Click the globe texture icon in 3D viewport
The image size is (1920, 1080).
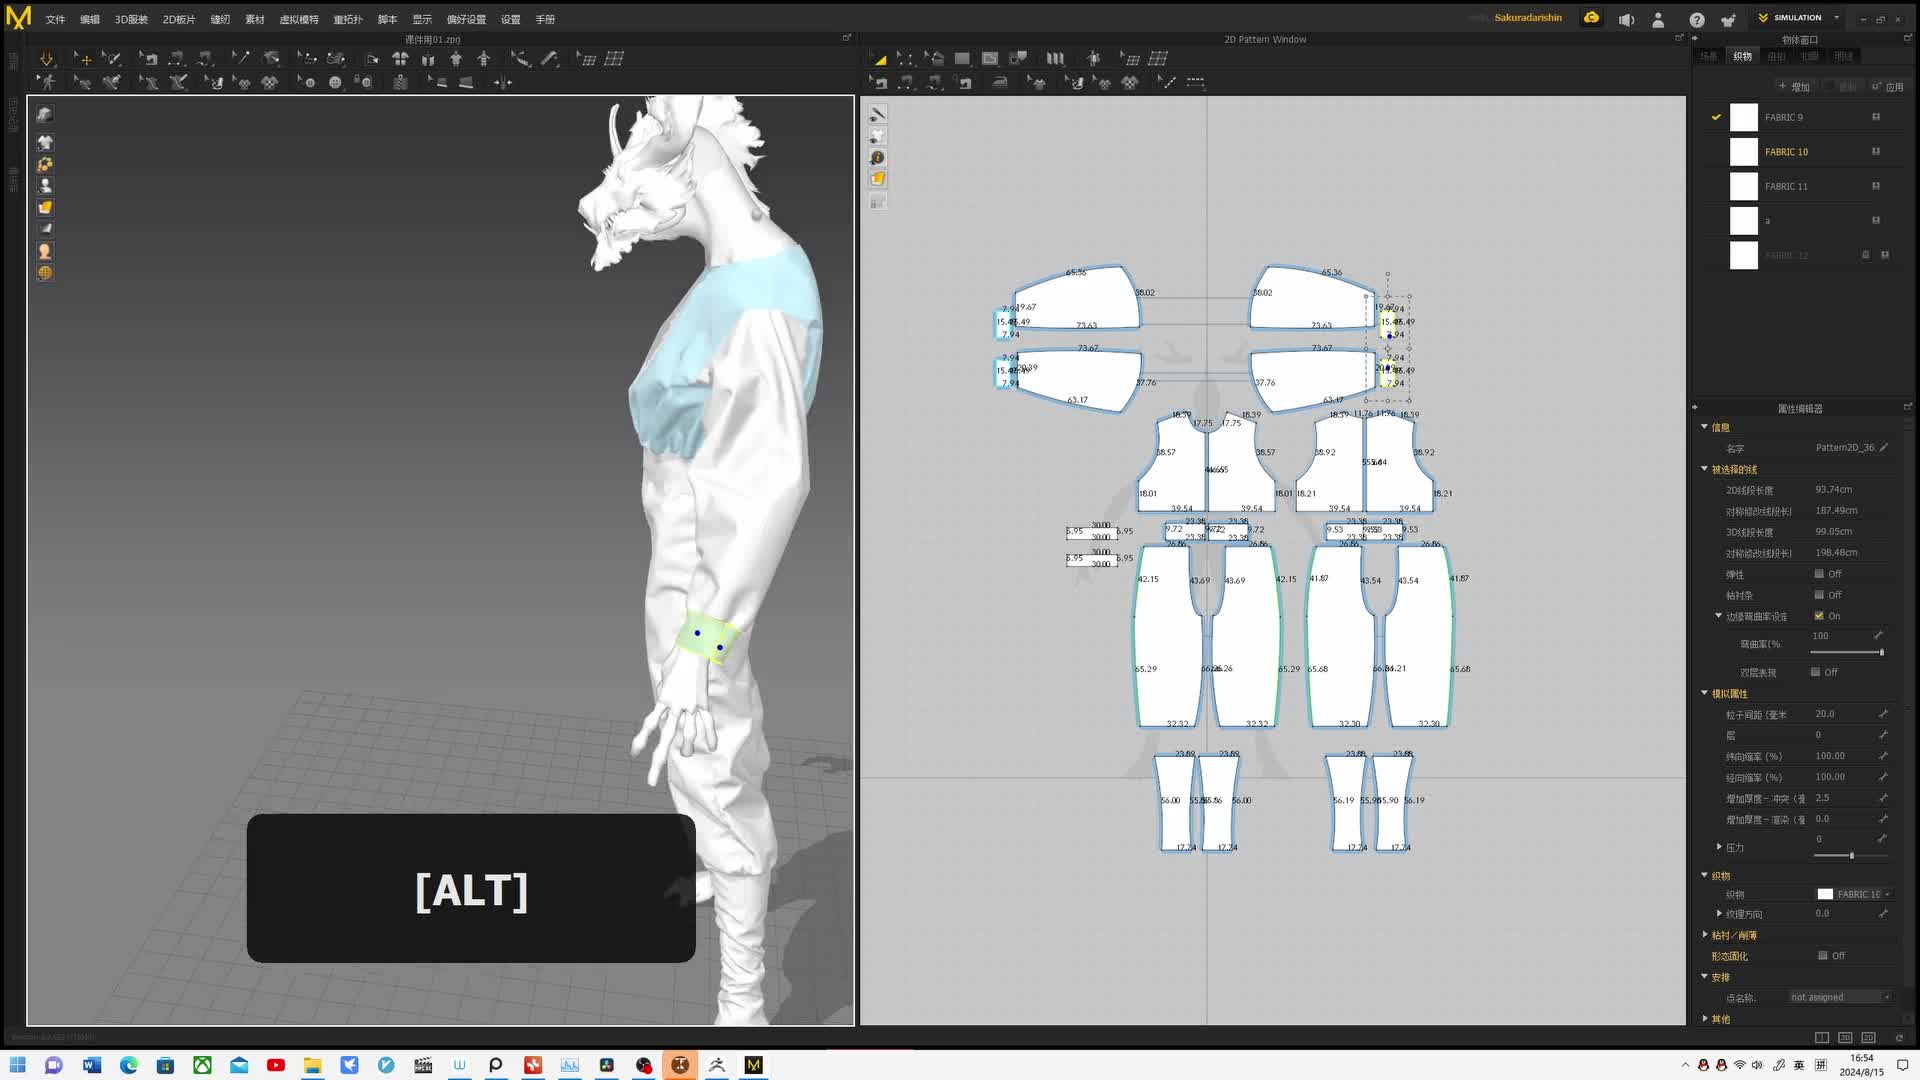coord(45,273)
